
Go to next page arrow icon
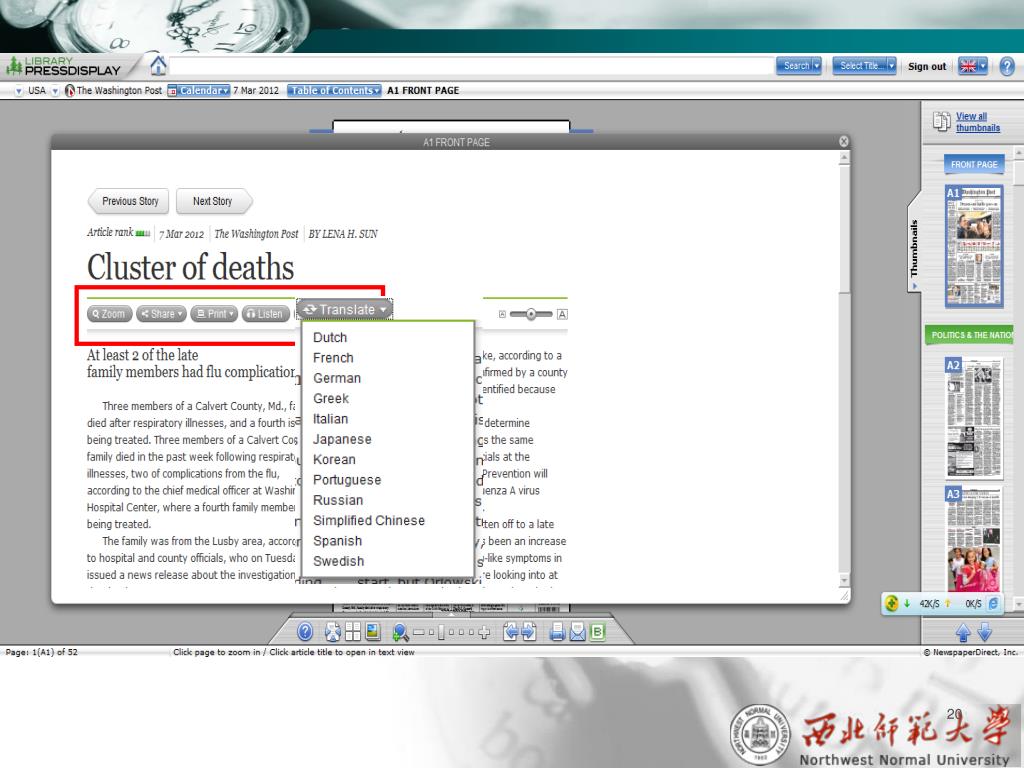click(528, 632)
